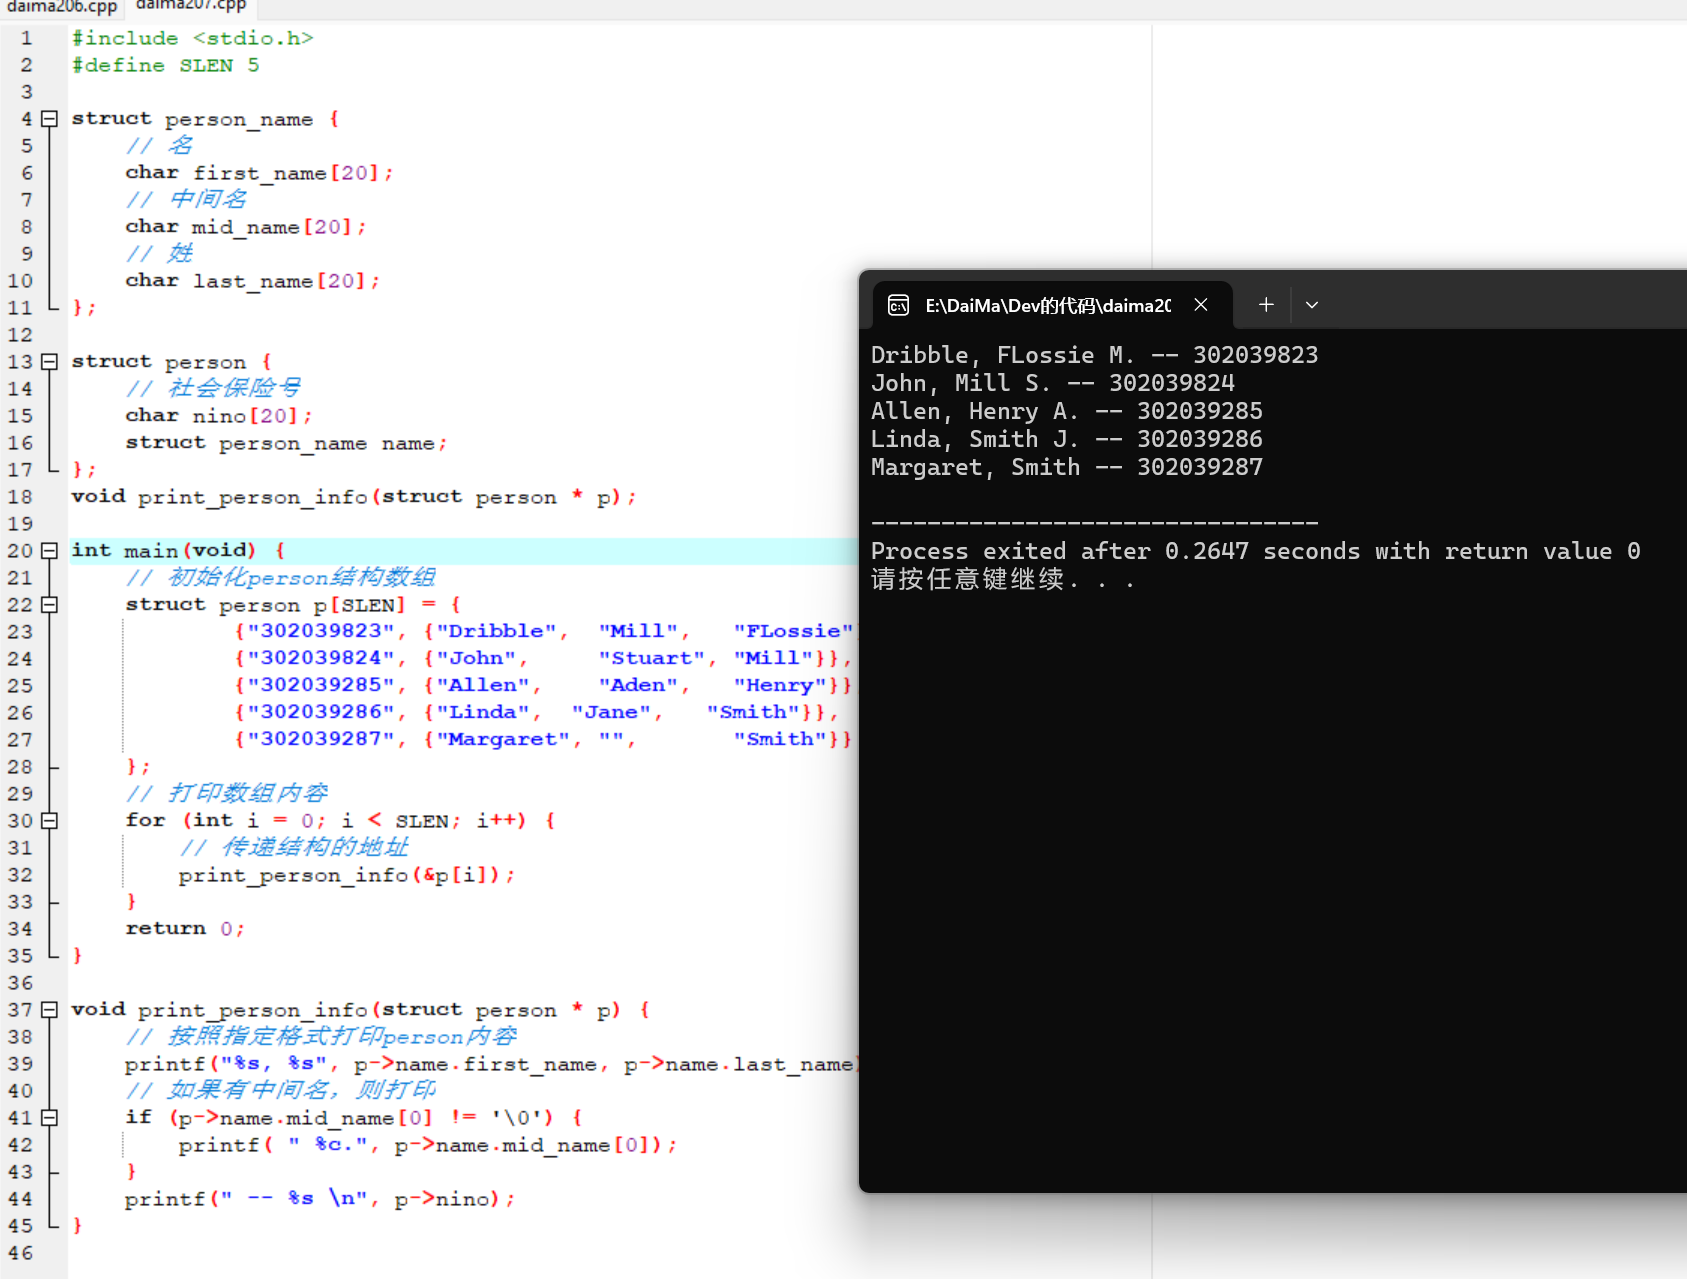The height and width of the screenshot is (1279, 1687).
Task: Click the string "Aden" in the initializer
Action: [638, 685]
